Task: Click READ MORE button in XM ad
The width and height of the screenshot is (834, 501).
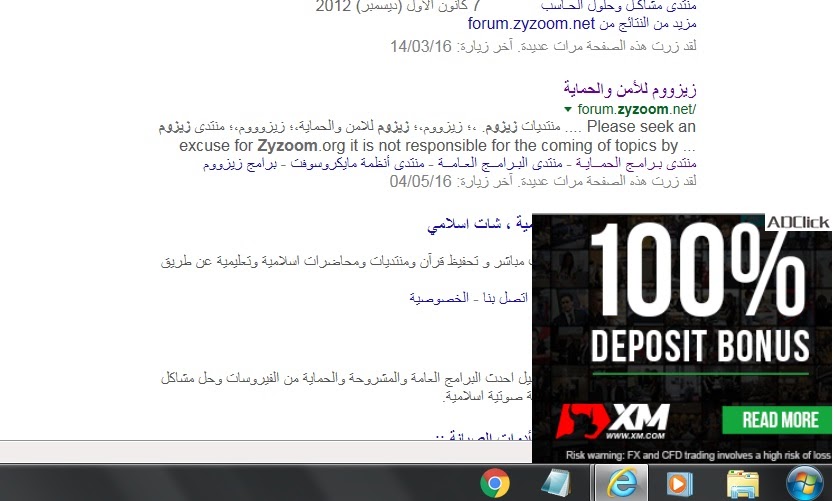Action: point(777,420)
